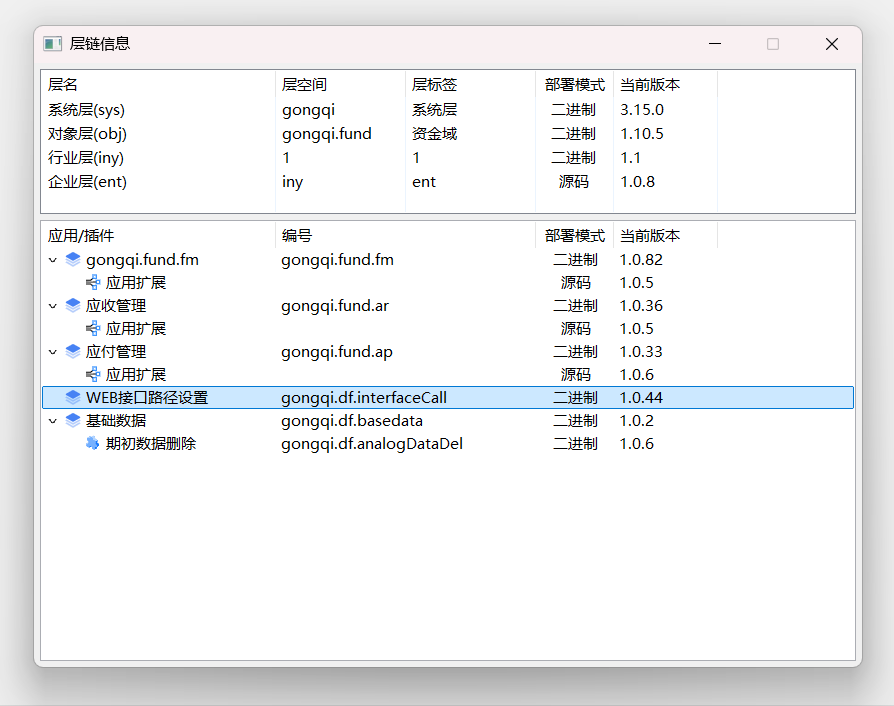Click the layer icon beside 基础数据
The width and height of the screenshot is (894, 706).
[73, 420]
